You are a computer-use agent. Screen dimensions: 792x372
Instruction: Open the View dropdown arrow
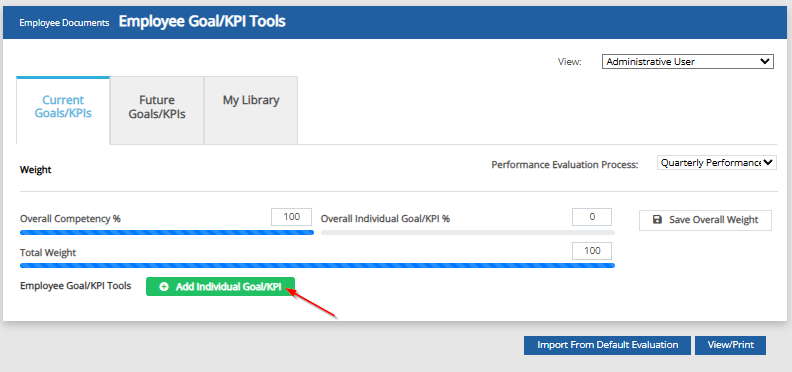tap(765, 62)
